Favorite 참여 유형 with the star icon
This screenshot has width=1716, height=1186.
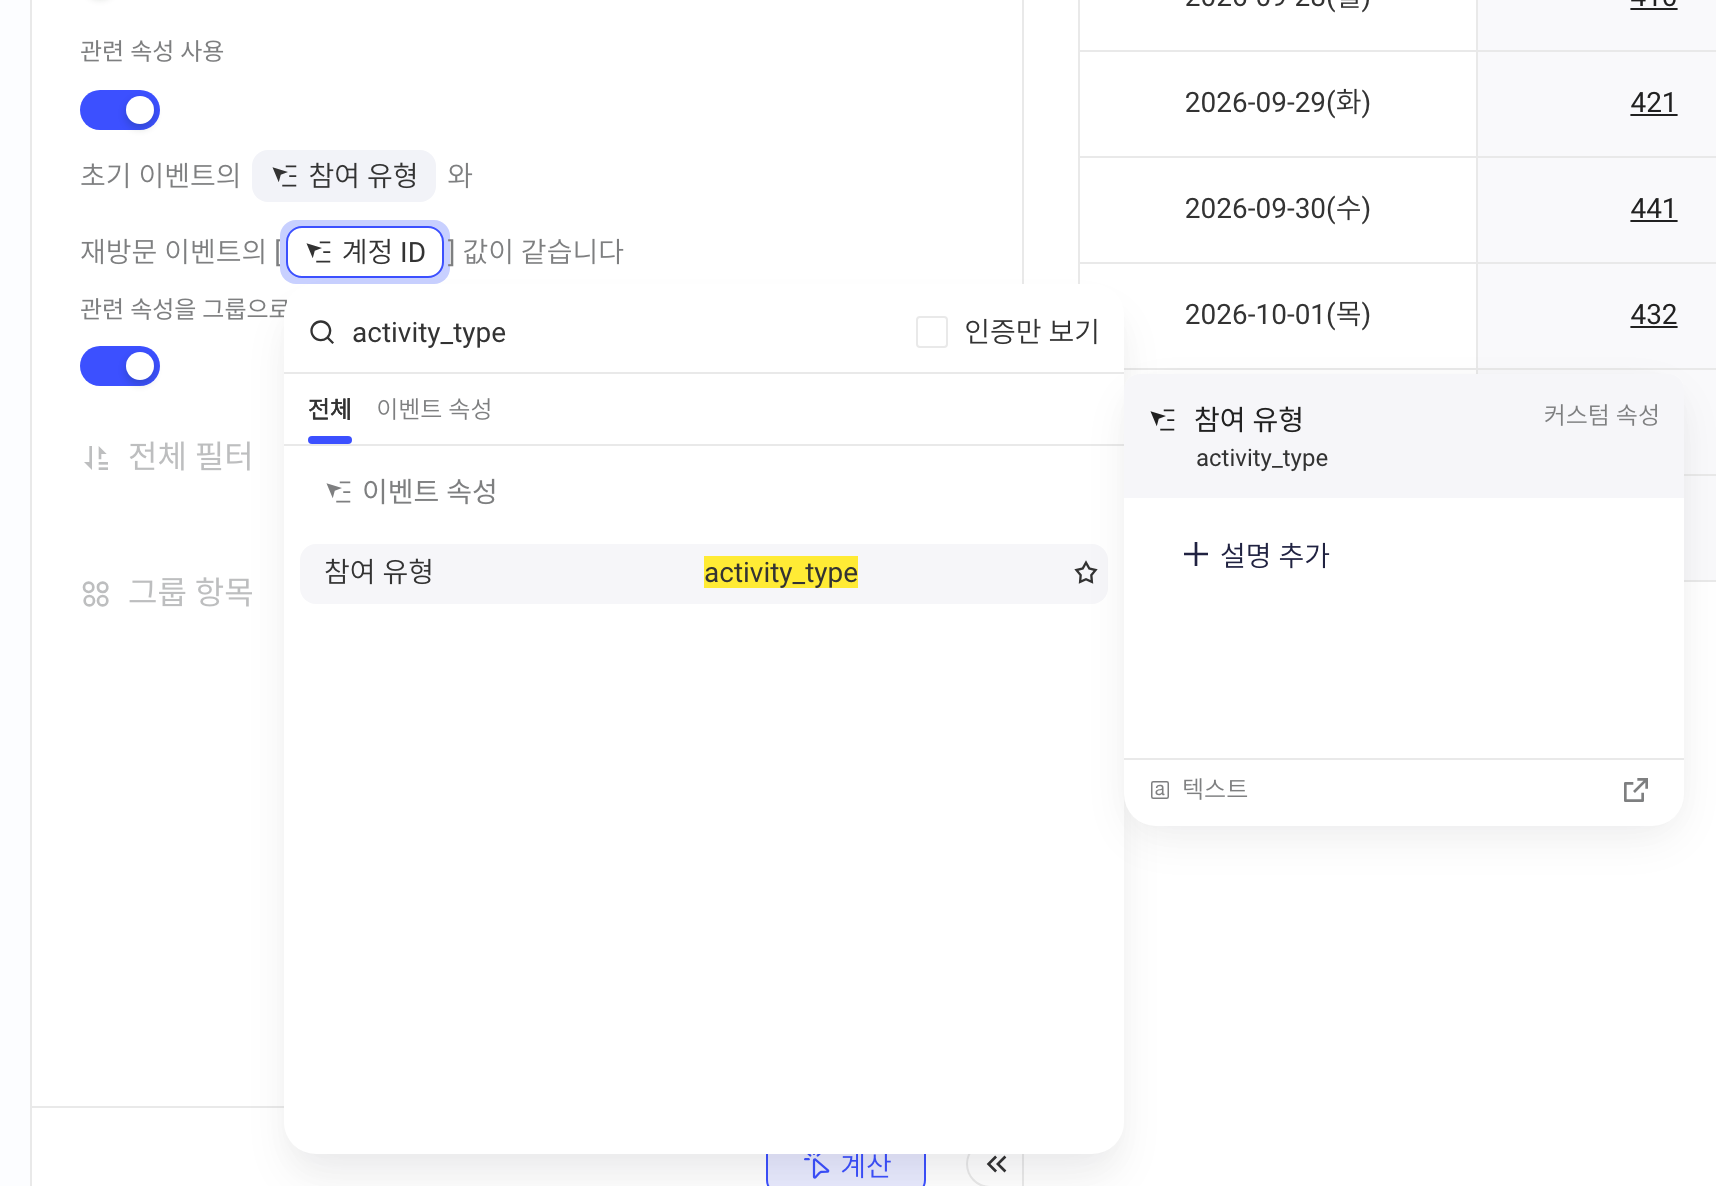tap(1086, 573)
